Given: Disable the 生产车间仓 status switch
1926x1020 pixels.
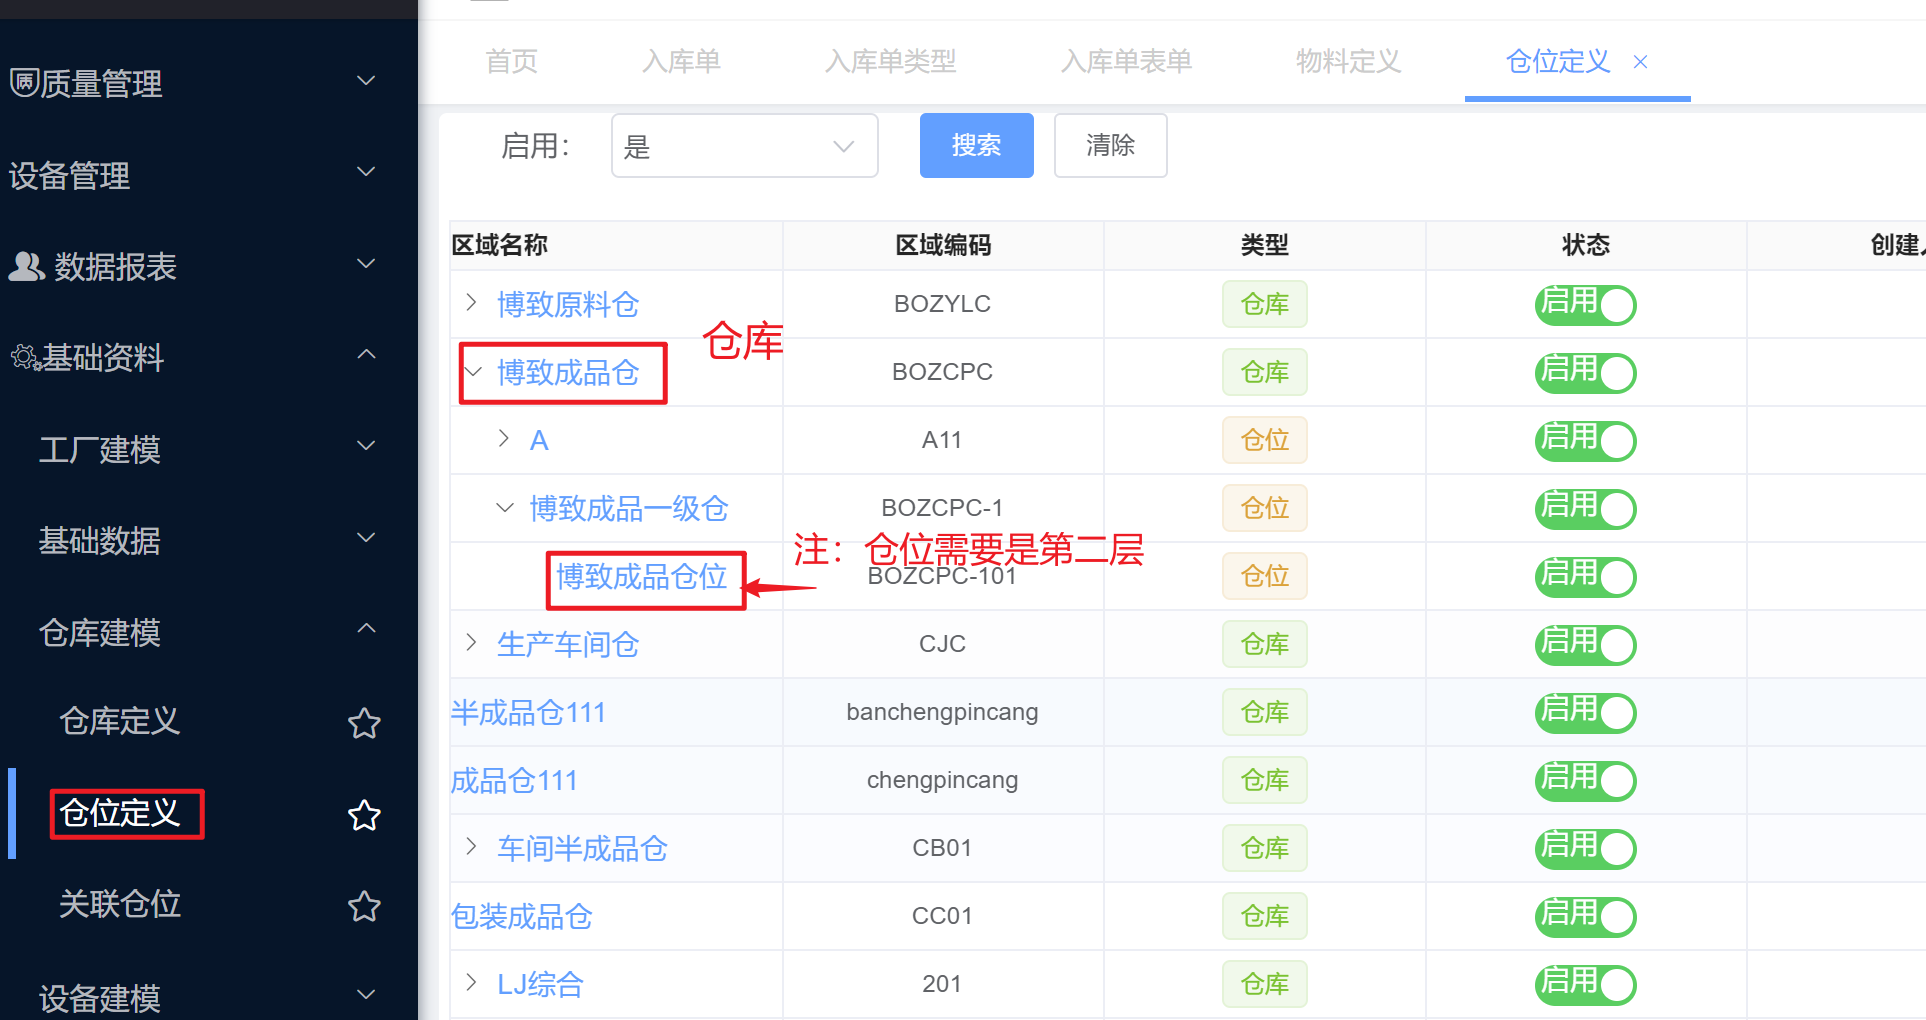Looking at the screenshot, I should click(1585, 645).
